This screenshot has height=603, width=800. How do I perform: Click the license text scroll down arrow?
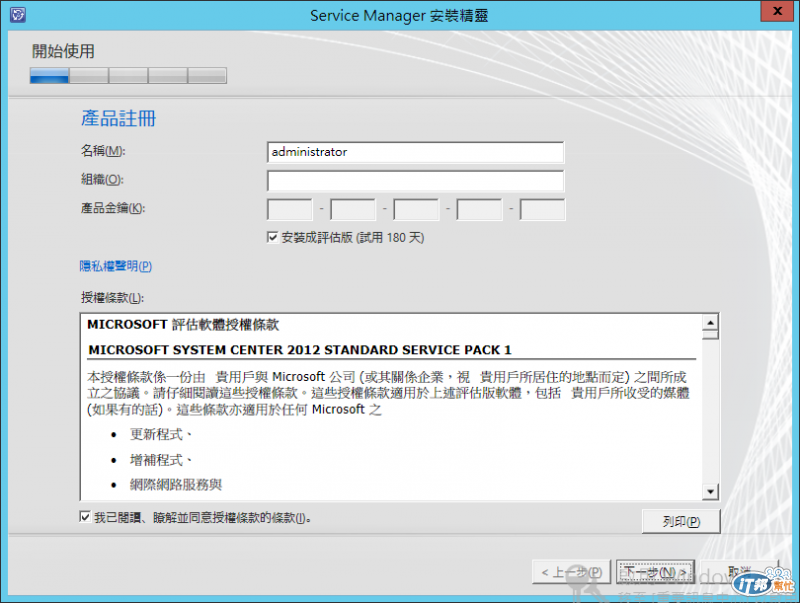(710, 492)
